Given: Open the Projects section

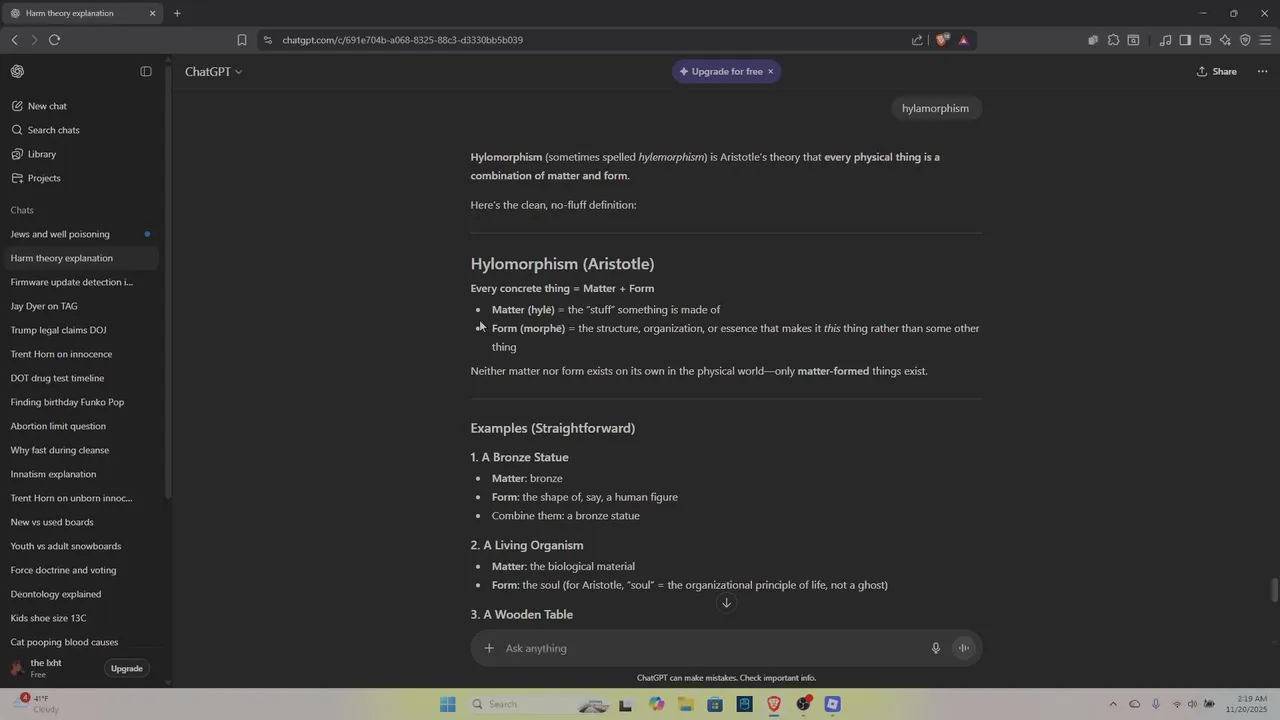Looking at the screenshot, I should 44,178.
